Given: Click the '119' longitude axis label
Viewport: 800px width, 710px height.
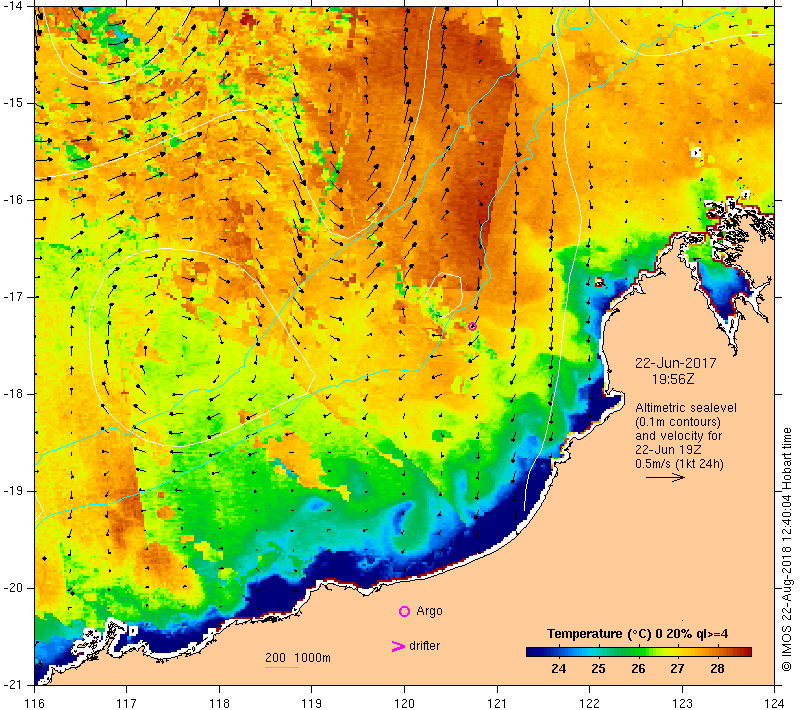Looking at the screenshot, I should pos(311,703).
